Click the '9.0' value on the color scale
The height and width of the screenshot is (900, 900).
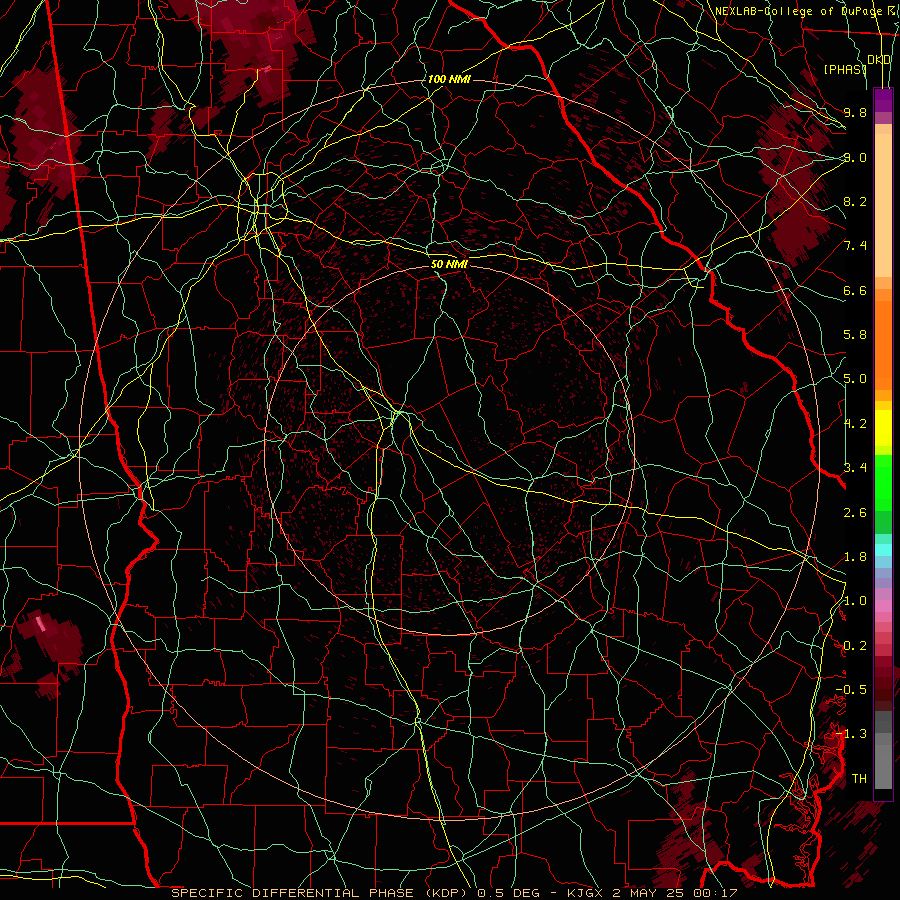pyautogui.click(x=855, y=157)
